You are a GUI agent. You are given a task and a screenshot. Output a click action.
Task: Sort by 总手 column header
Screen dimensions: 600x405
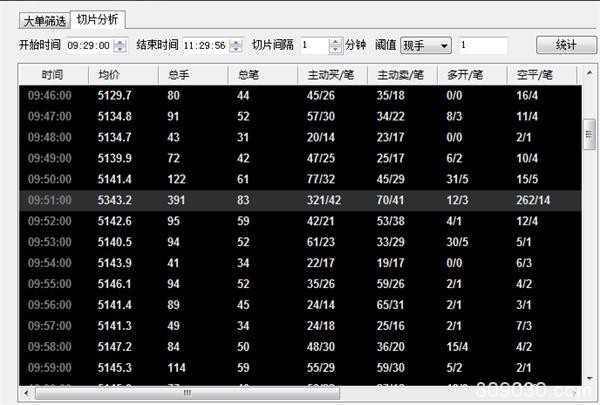(179, 75)
